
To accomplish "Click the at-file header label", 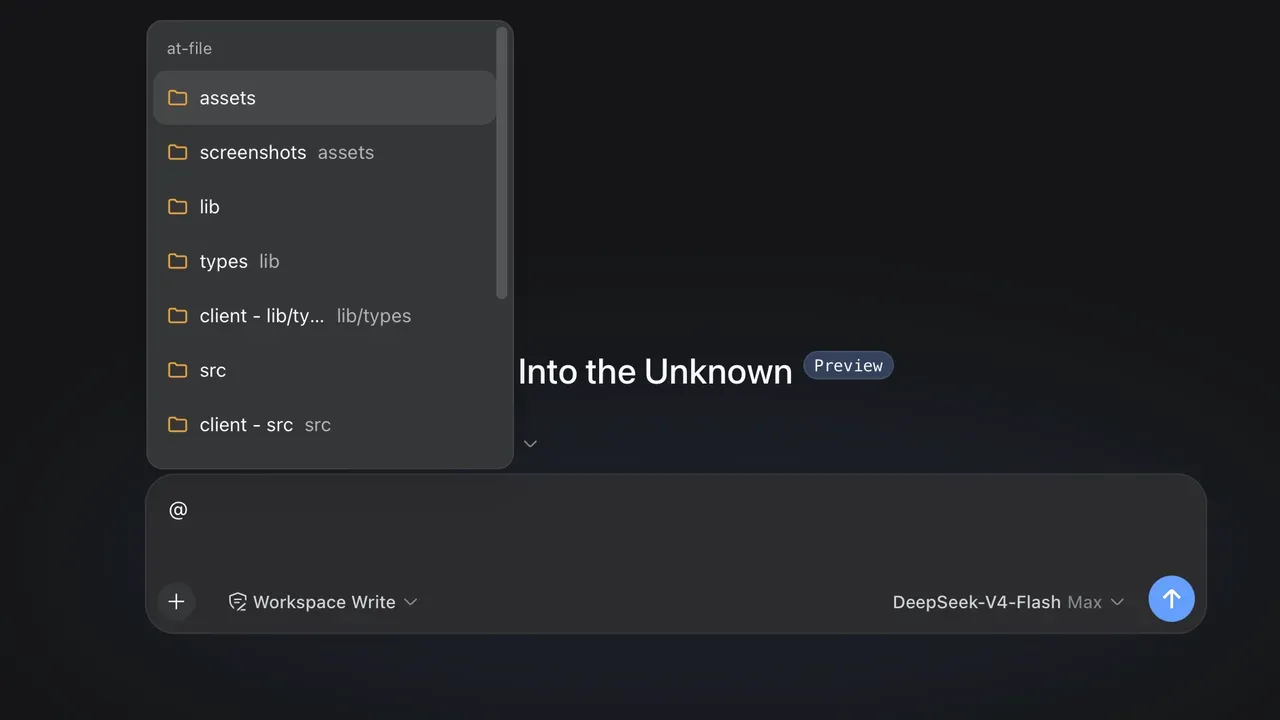I will 189,48.
